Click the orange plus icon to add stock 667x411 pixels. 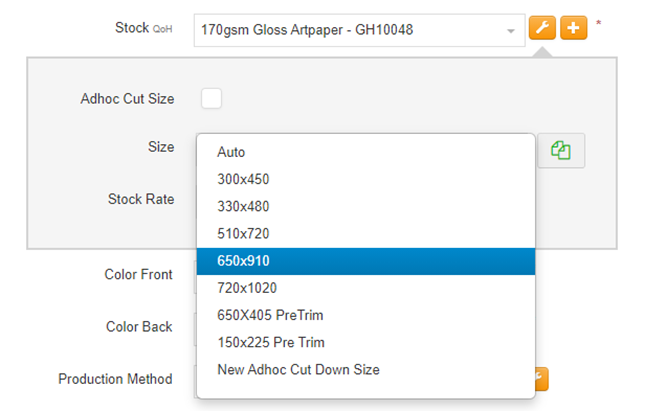pos(573,29)
